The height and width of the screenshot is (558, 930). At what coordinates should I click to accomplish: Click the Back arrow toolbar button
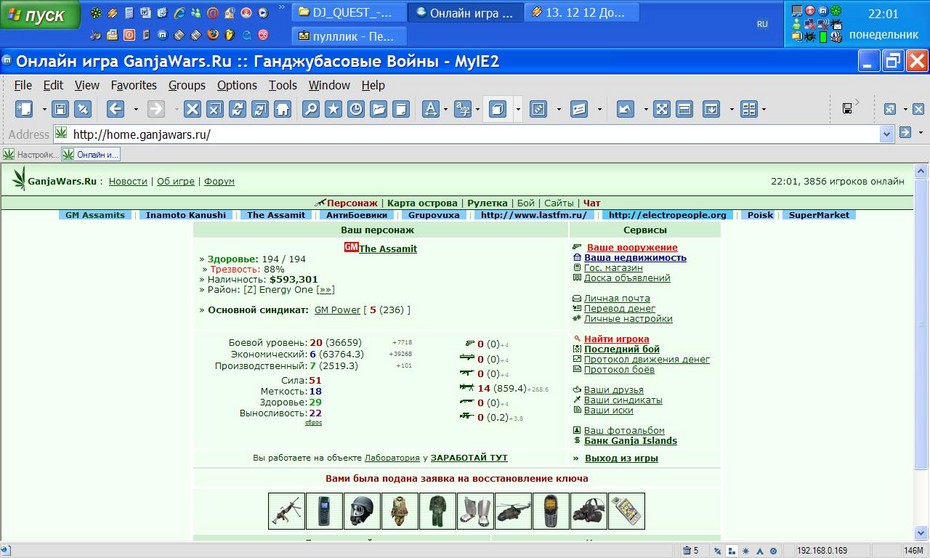115,109
